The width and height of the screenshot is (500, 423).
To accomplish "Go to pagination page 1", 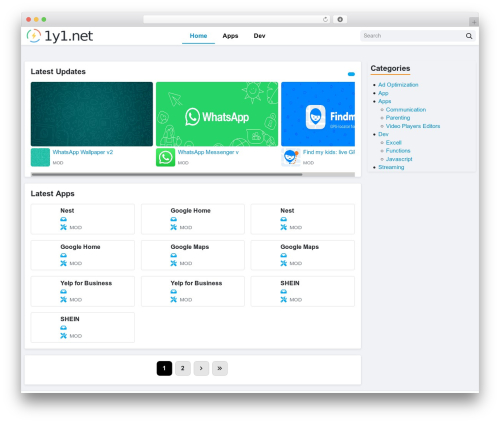I will (164, 368).
